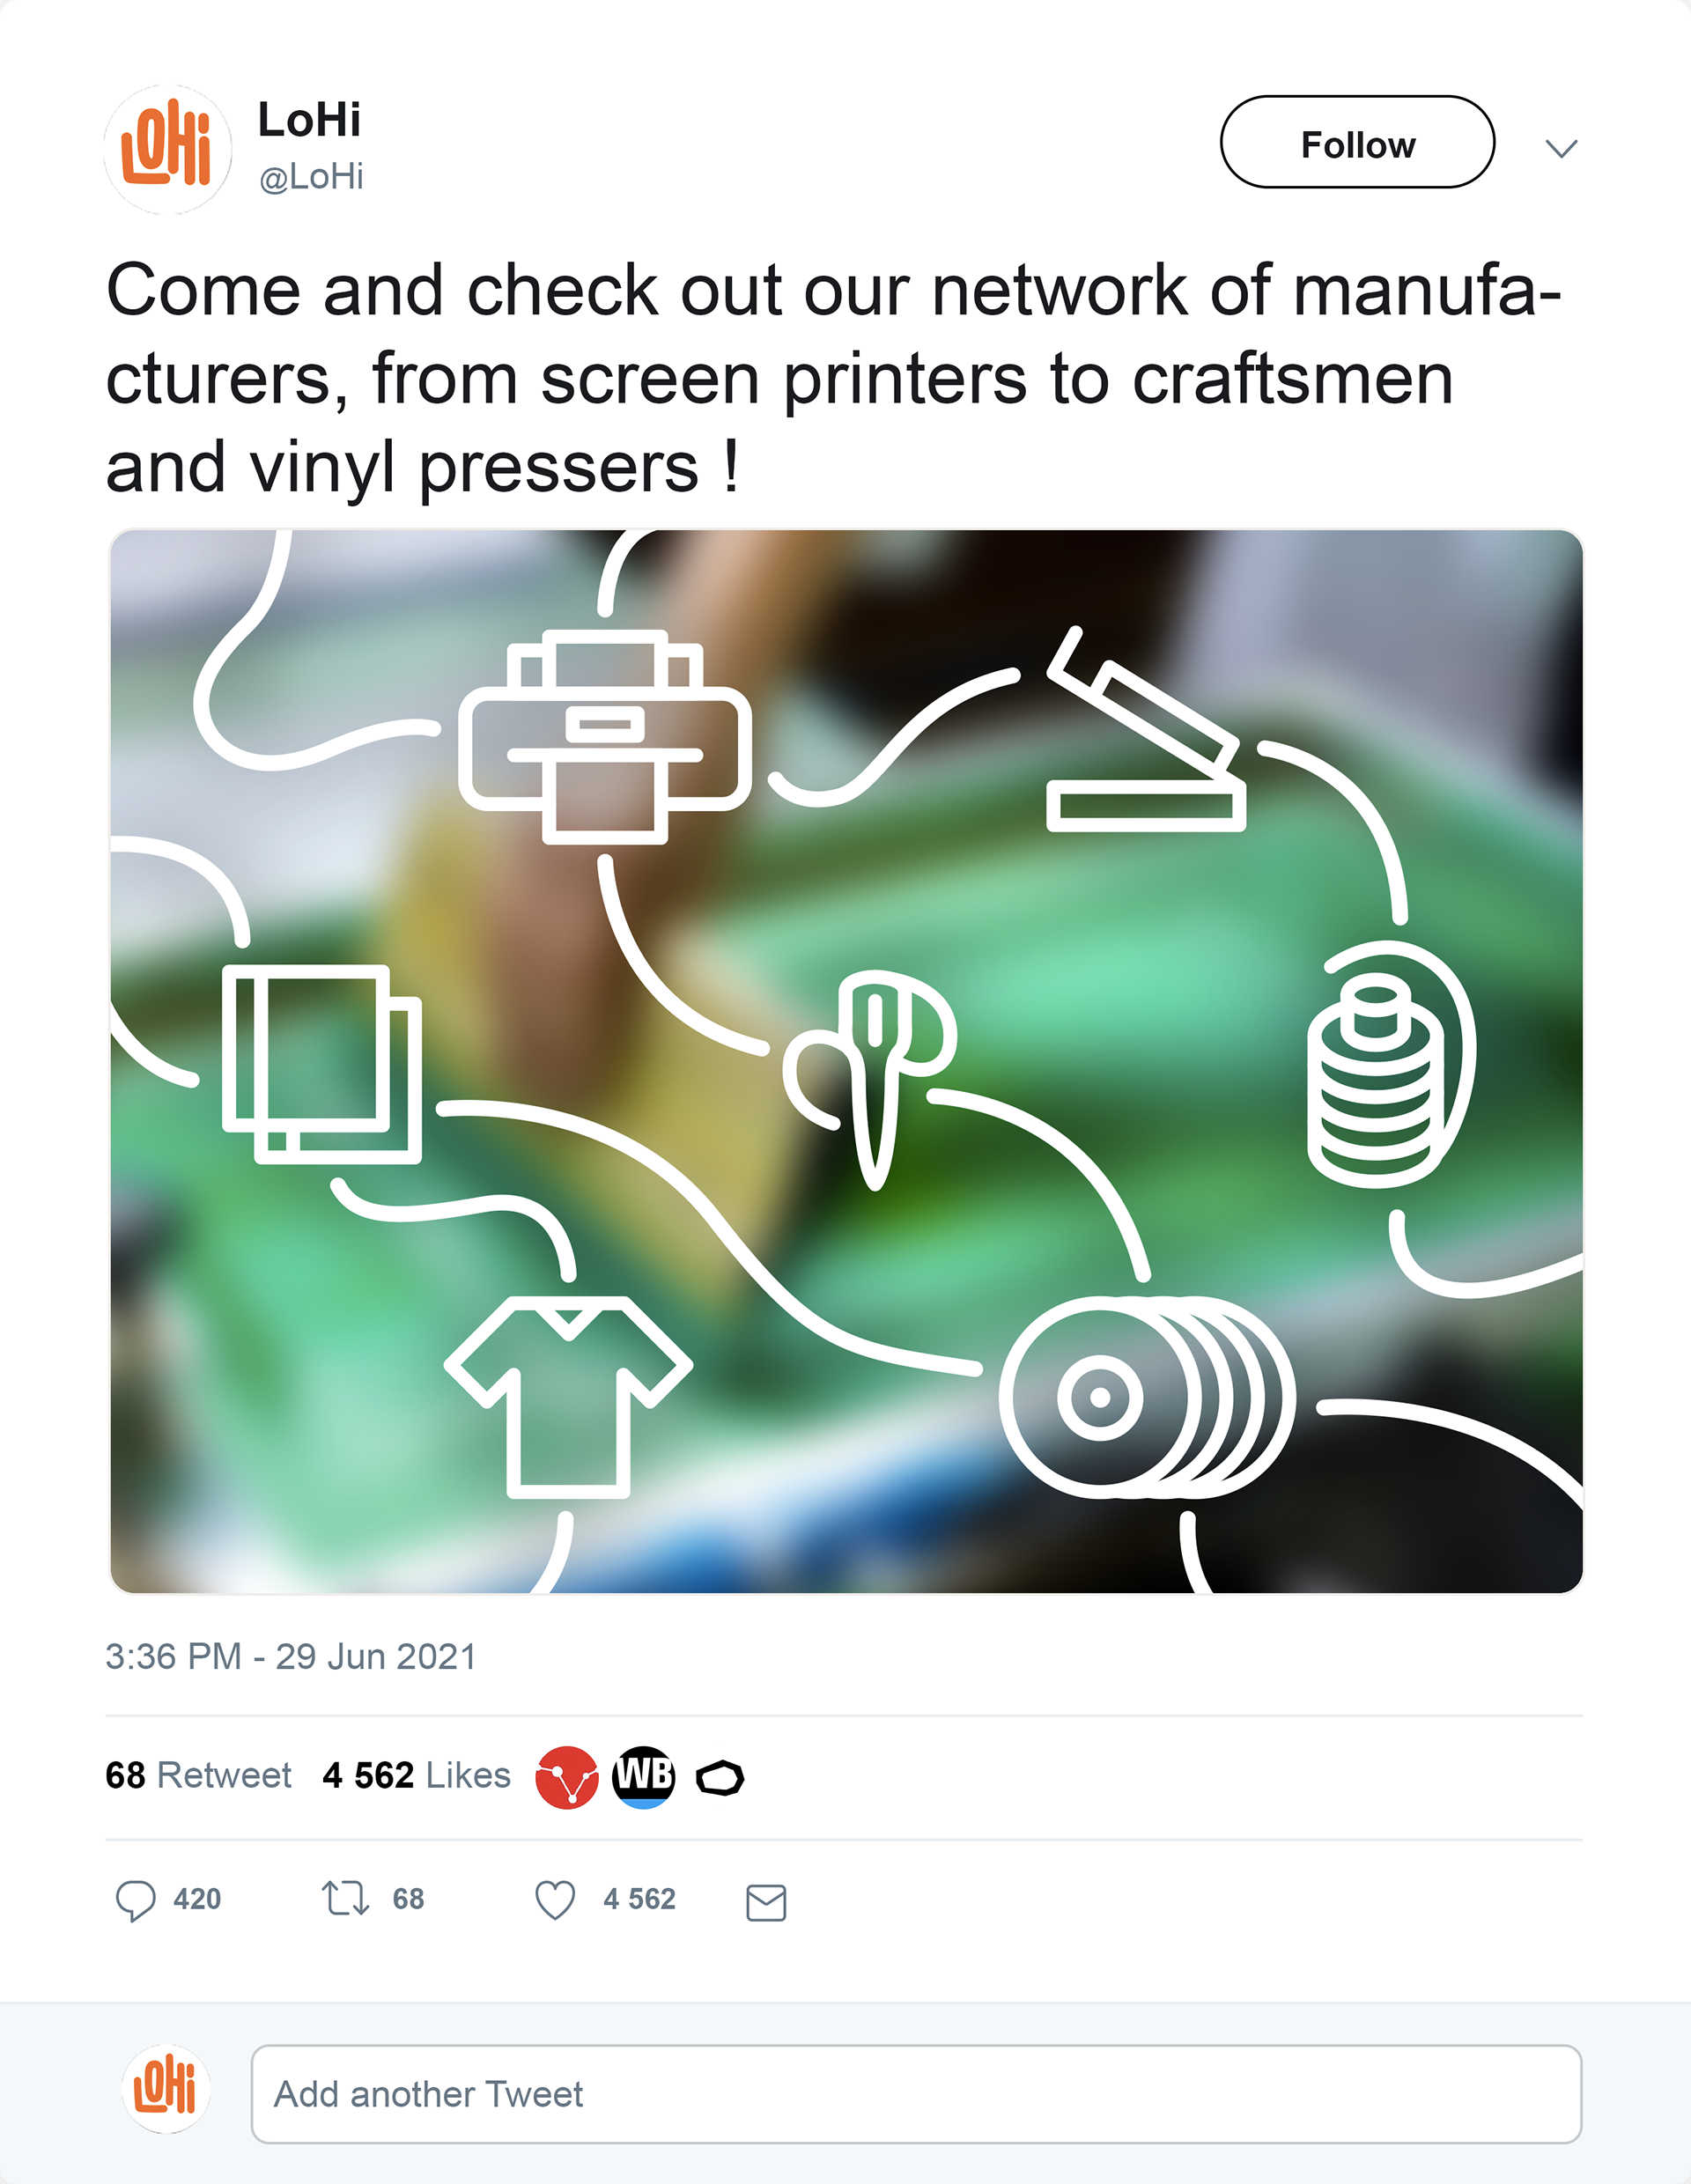Open the tweet timestamp 29 Jun 2021
This screenshot has width=1691, height=2184.
pos(290,1656)
